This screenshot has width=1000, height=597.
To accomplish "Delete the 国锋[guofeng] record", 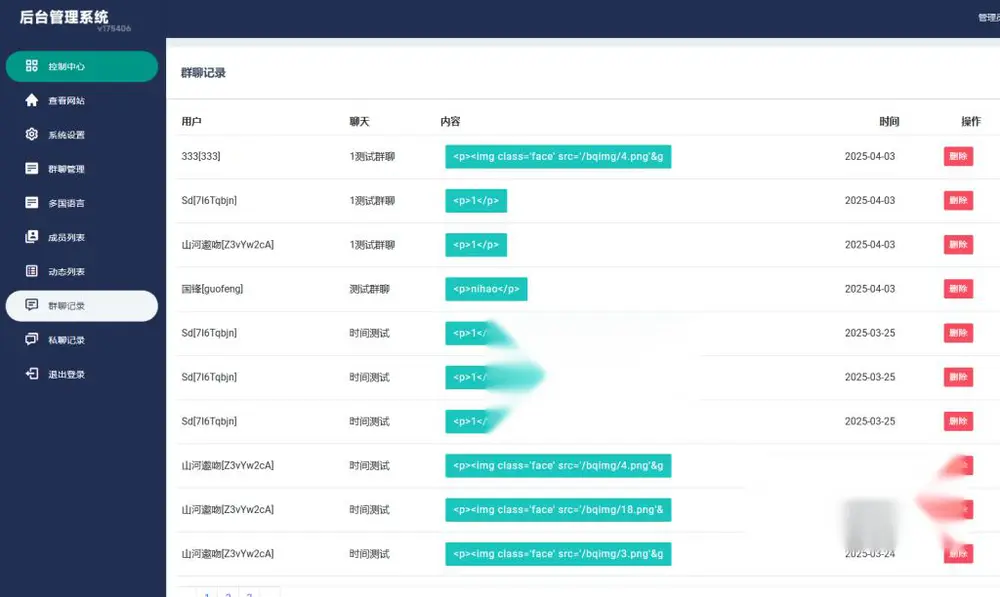I will [x=958, y=289].
